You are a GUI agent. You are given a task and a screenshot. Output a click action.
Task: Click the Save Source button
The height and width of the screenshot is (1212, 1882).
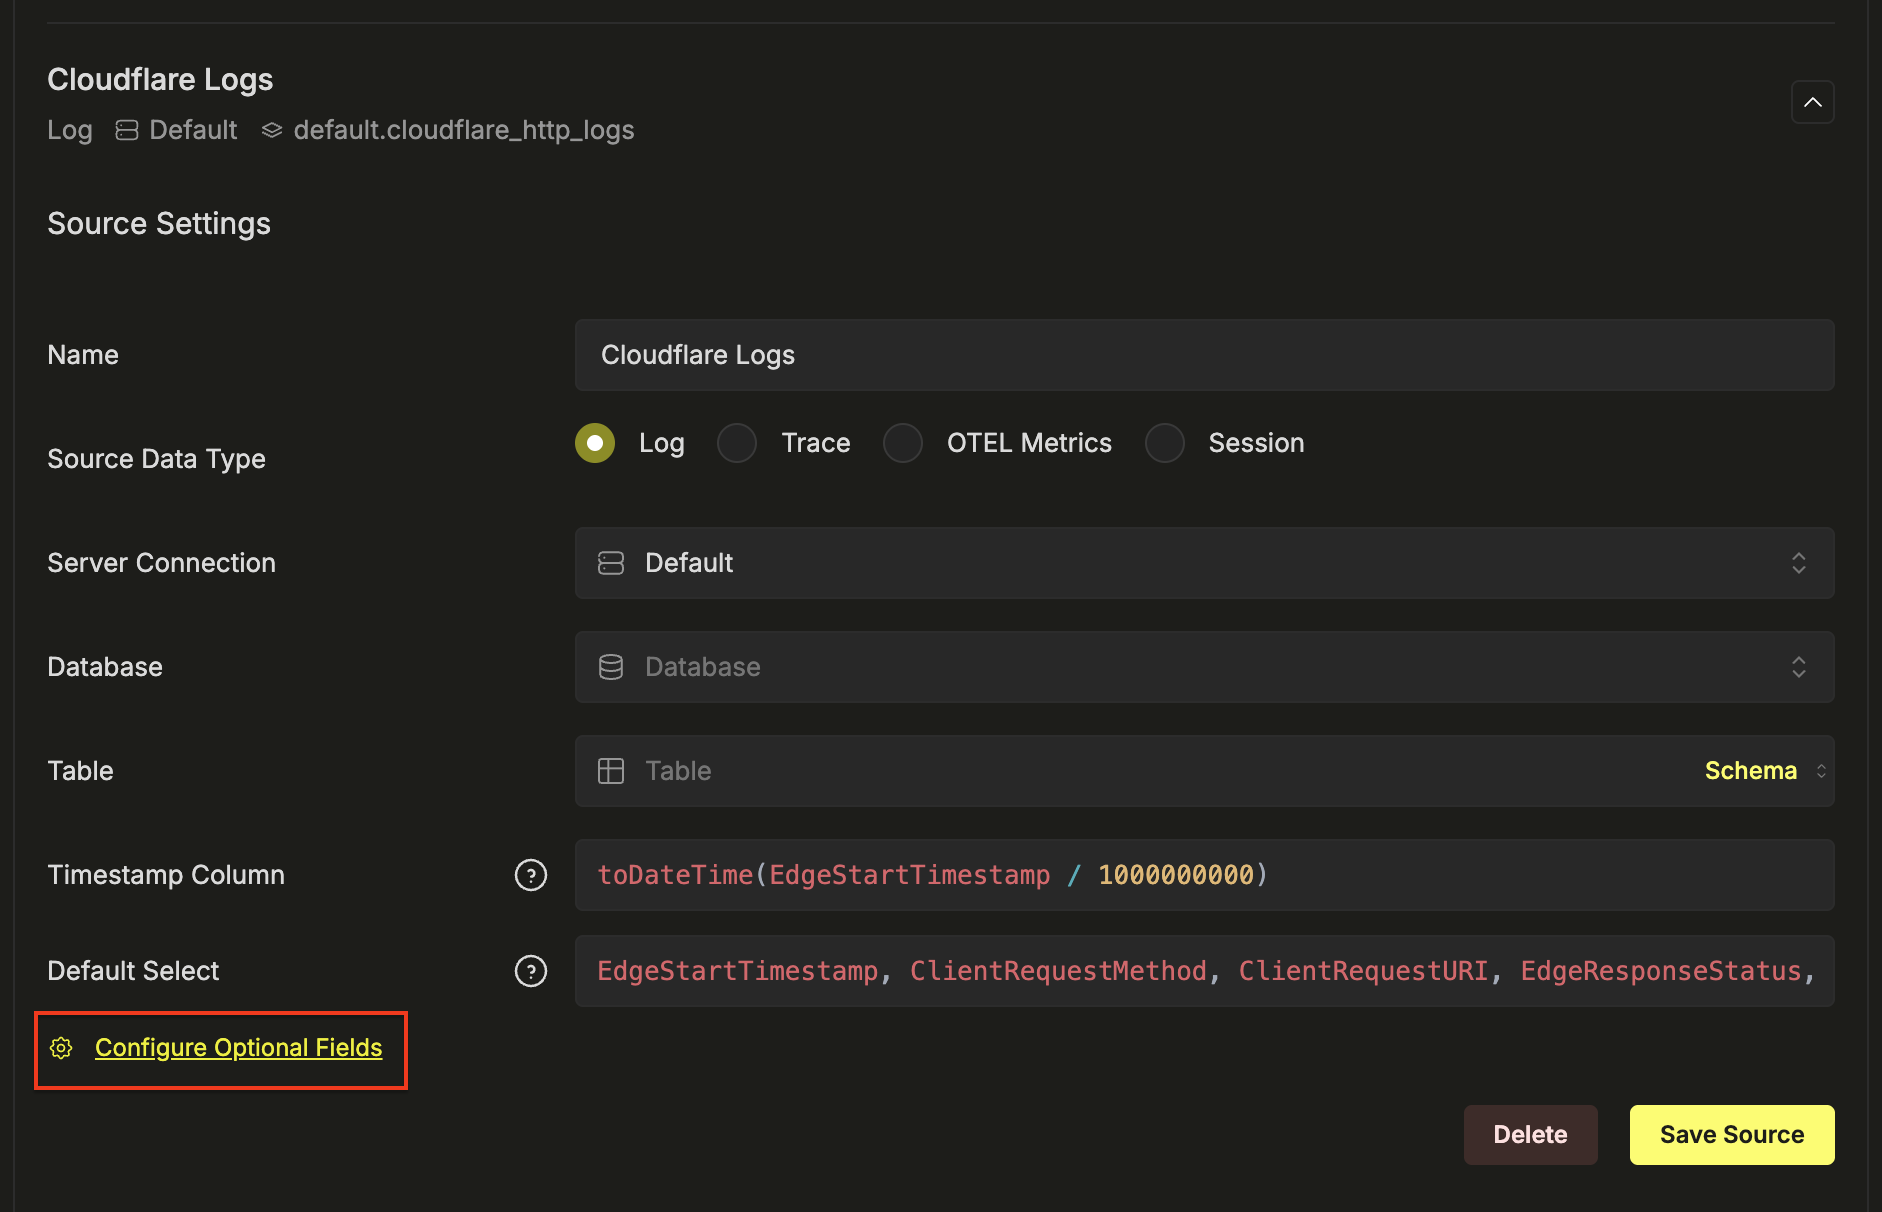tap(1731, 1135)
